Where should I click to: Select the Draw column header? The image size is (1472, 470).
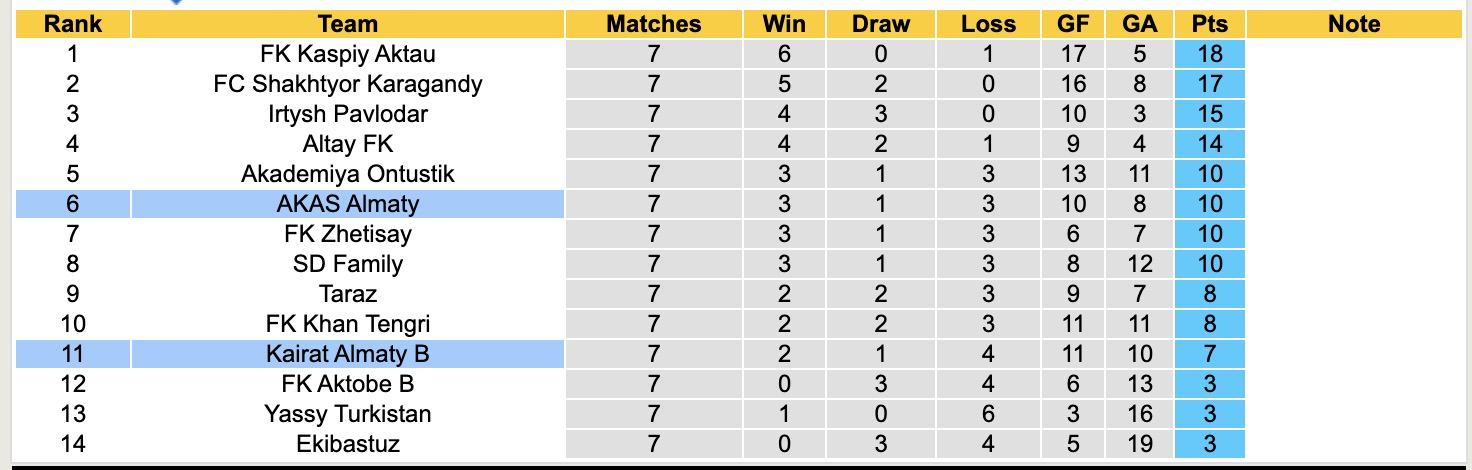coord(881,24)
